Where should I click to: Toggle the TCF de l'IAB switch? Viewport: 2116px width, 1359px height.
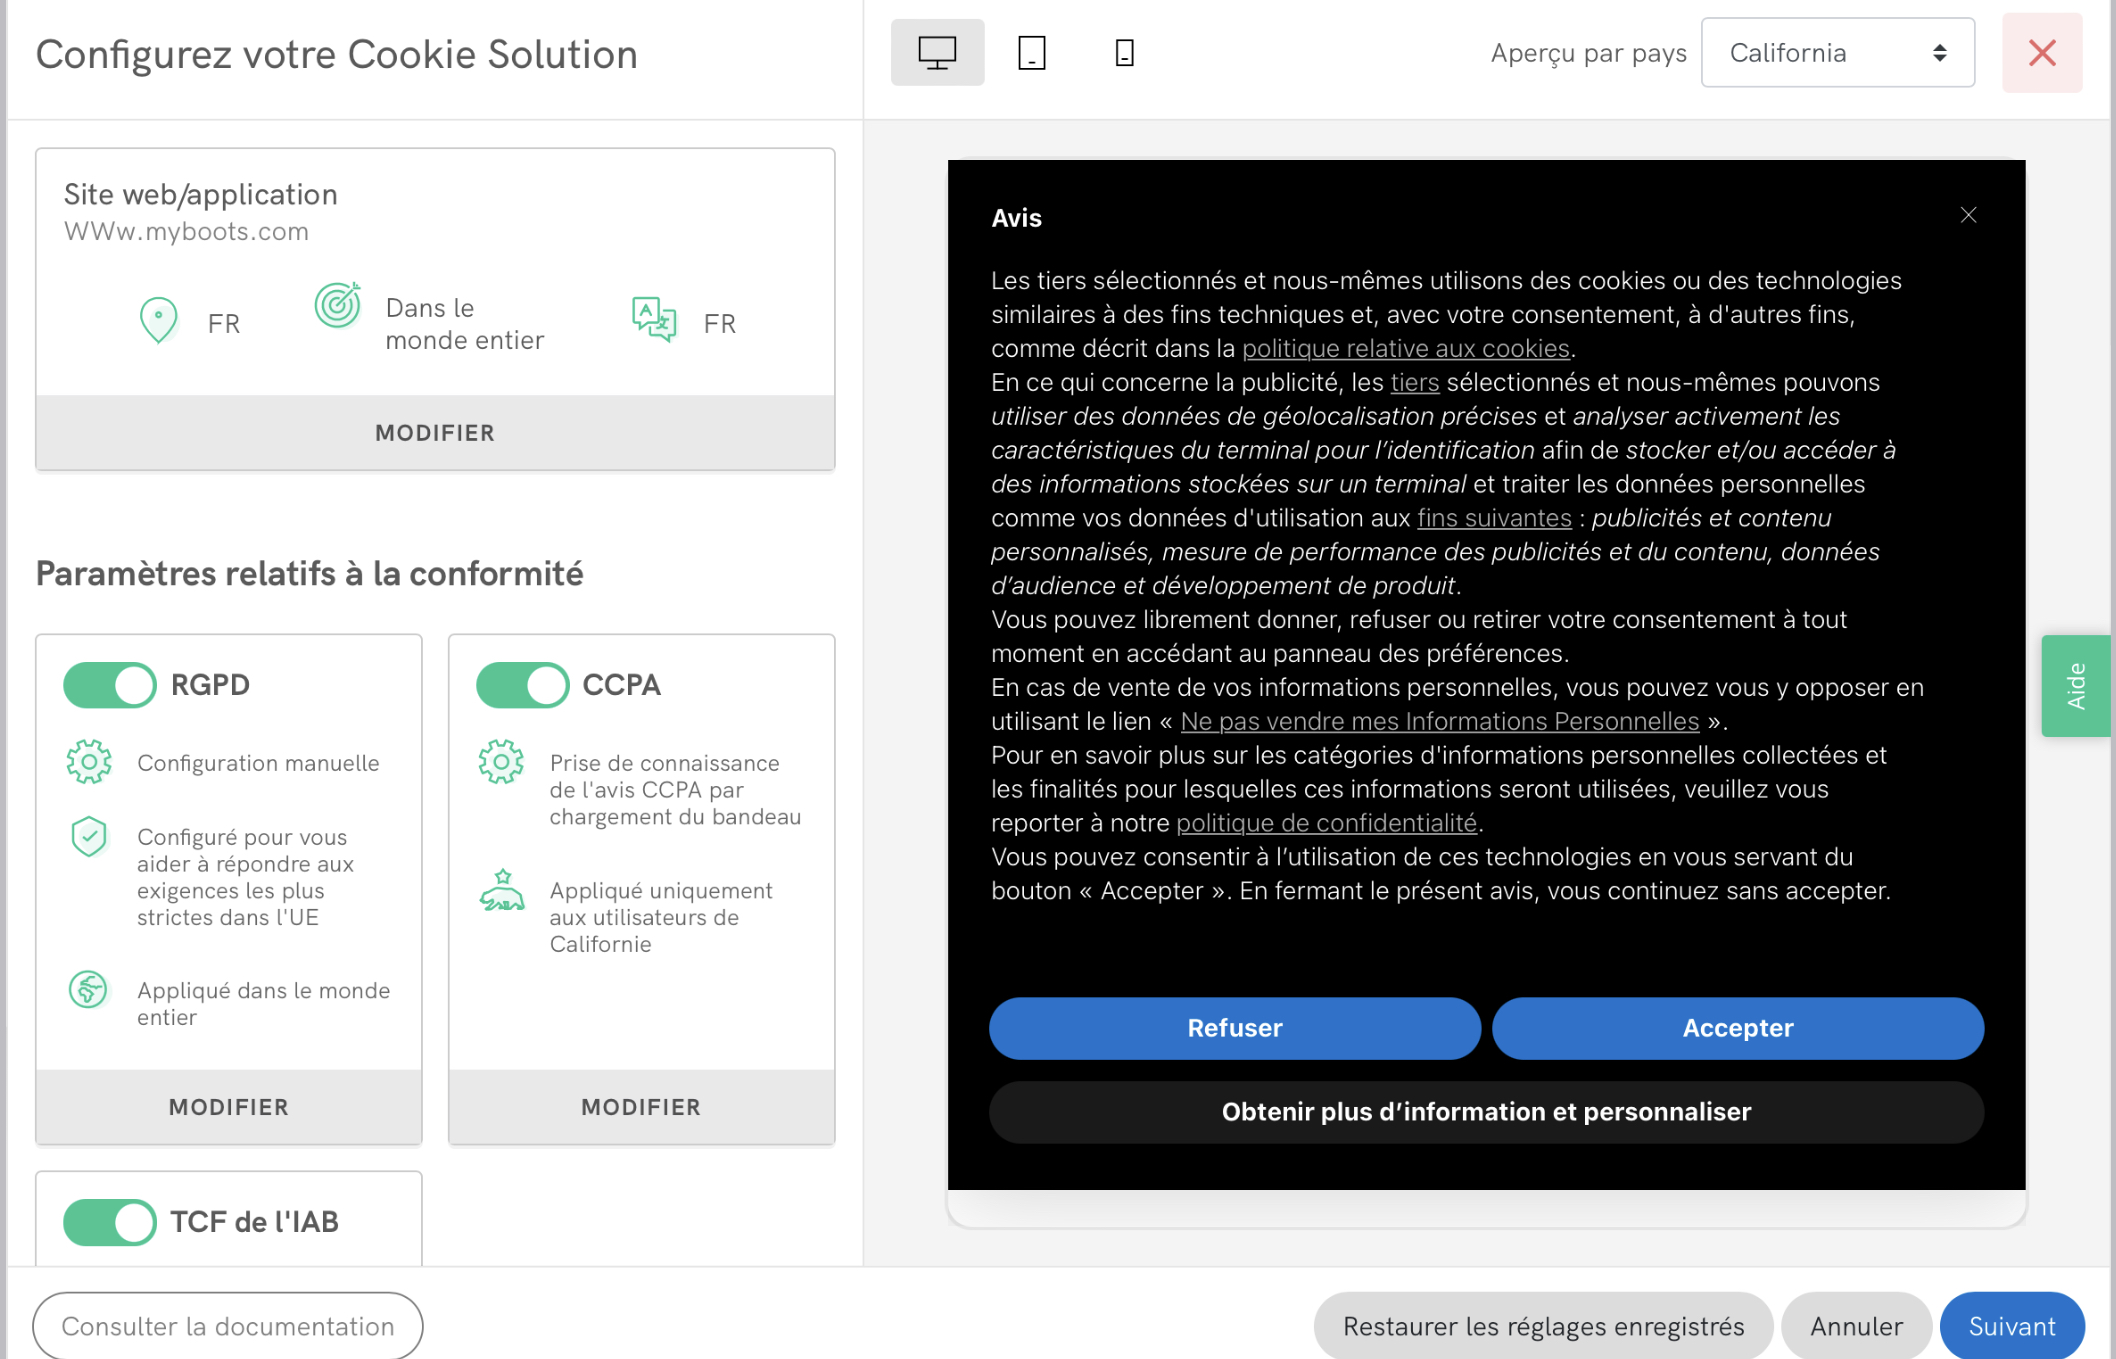110,1222
